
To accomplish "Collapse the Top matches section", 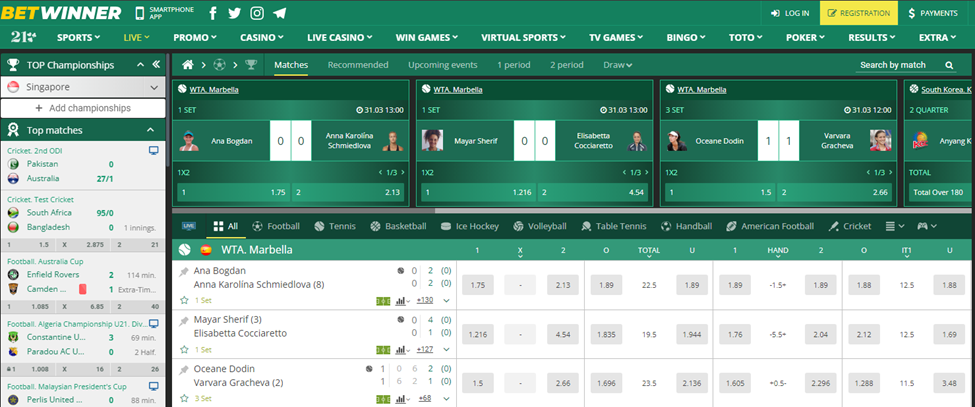I will coord(150,130).
